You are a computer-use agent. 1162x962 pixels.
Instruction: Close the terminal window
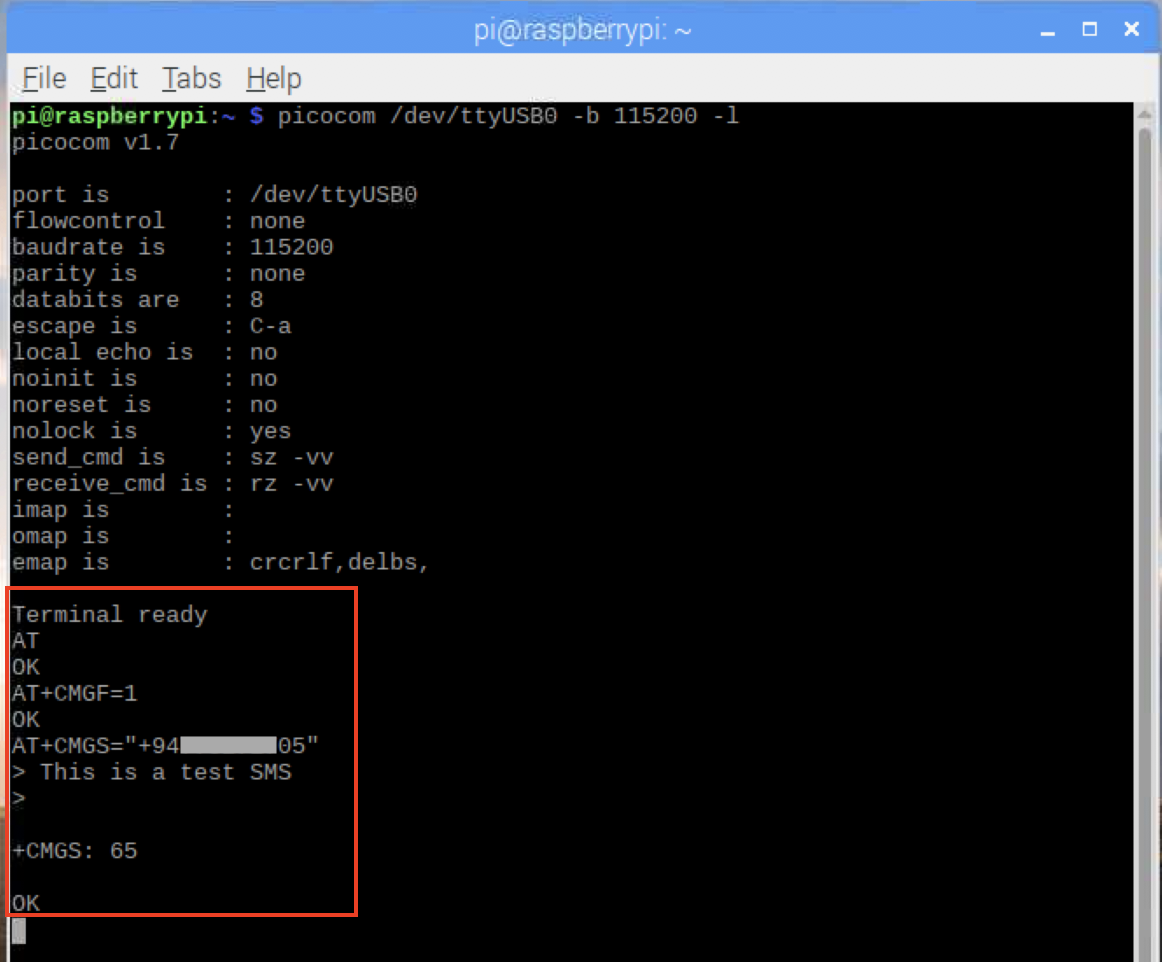(x=1132, y=29)
